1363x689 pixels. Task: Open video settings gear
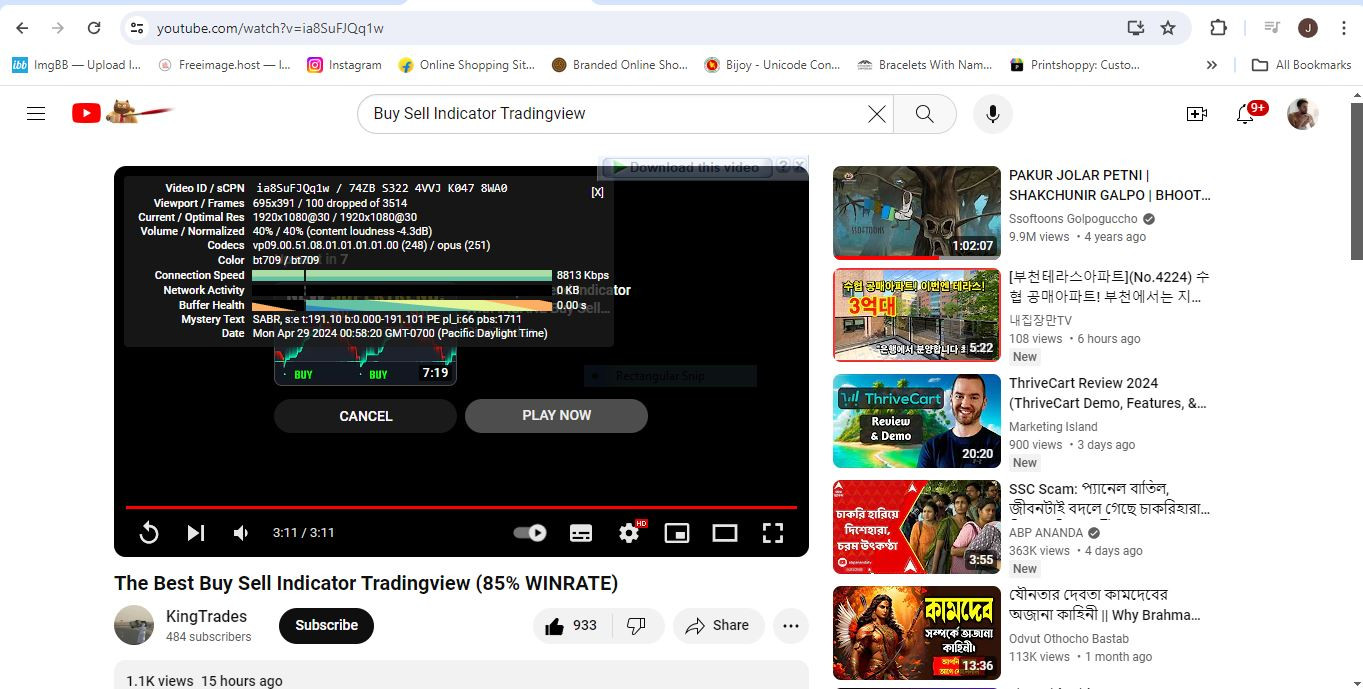629,533
